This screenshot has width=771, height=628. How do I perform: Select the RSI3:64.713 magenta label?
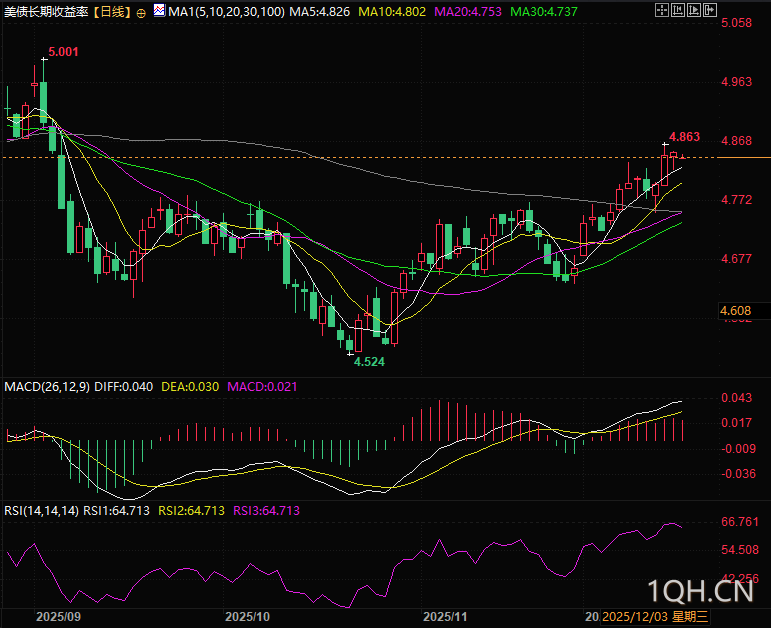[266, 510]
